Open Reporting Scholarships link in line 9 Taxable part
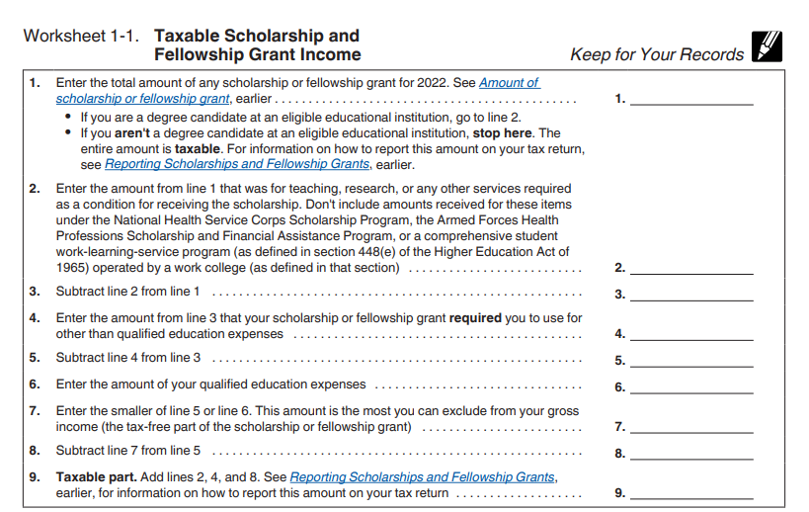 pyautogui.click(x=422, y=477)
